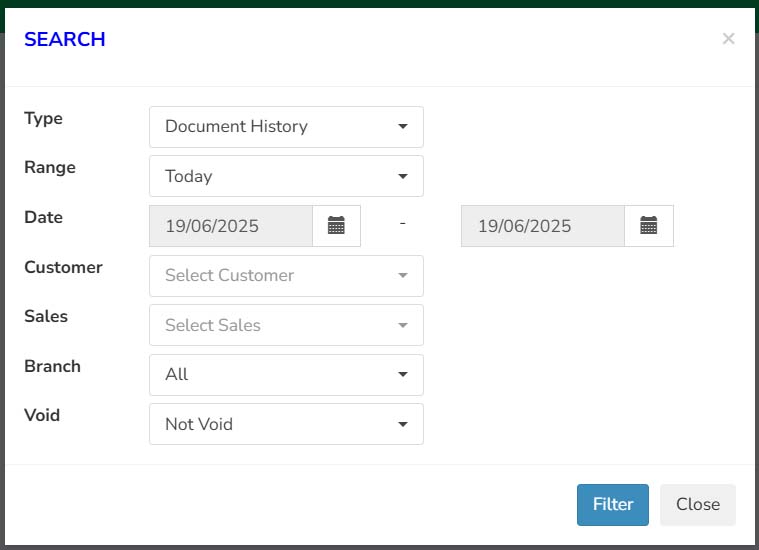Click the SEARCH dialog title
Image resolution: width=759 pixels, height=550 pixels.
pos(65,39)
